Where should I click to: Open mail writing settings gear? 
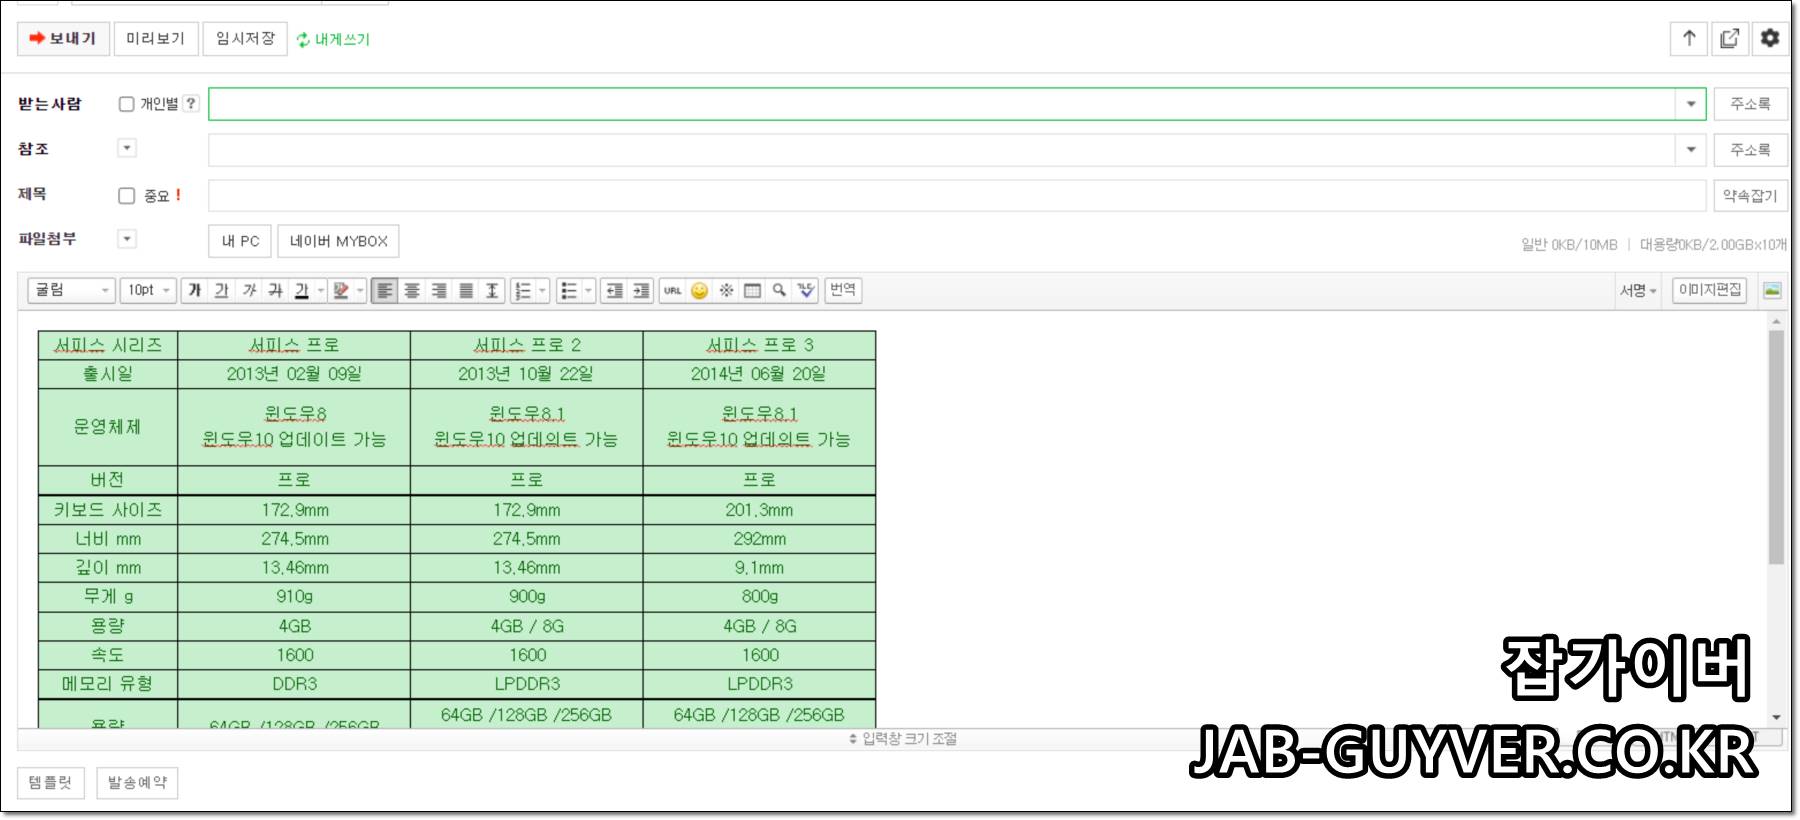pos(1770,38)
